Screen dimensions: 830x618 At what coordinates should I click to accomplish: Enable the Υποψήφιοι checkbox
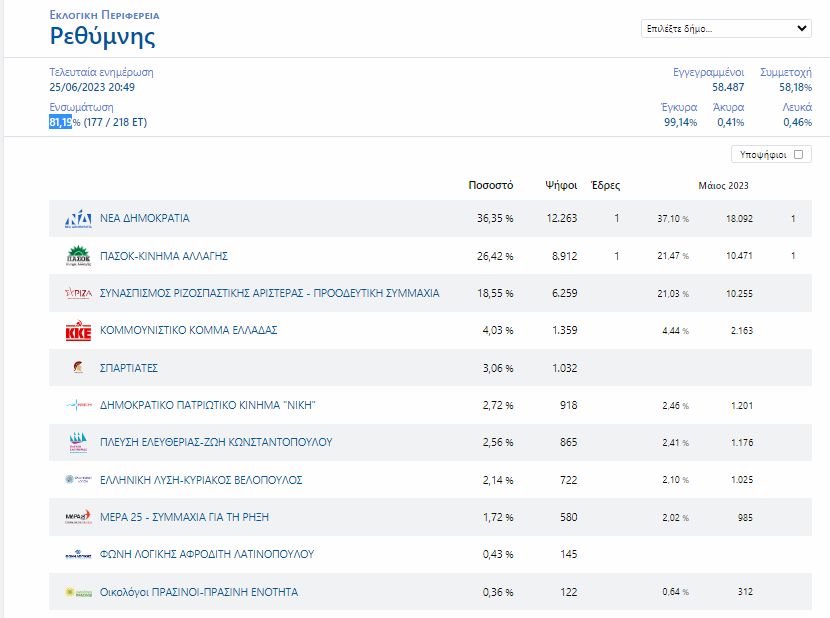click(x=799, y=155)
